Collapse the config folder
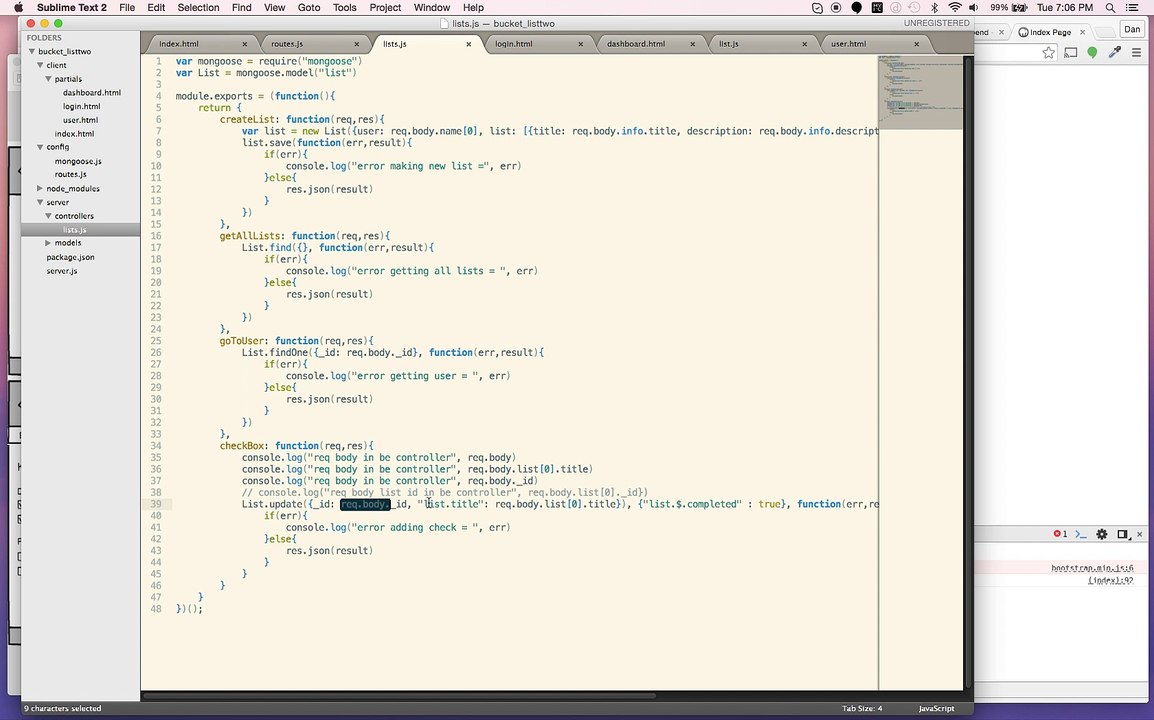Screen dimensions: 1154x720 point(40,147)
